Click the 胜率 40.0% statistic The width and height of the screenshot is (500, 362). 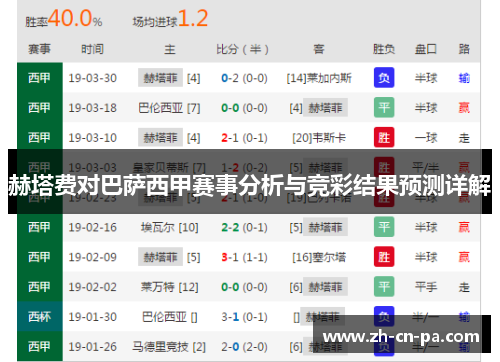(64, 19)
